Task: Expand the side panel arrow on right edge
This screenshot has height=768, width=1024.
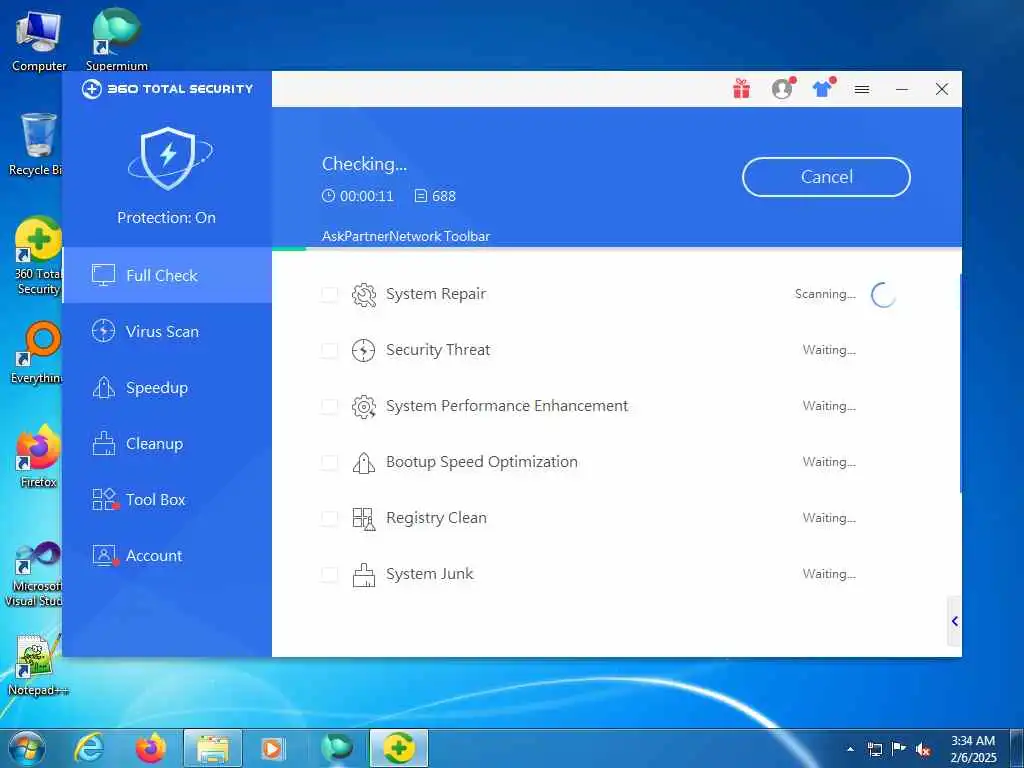Action: (x=954, y=621)
